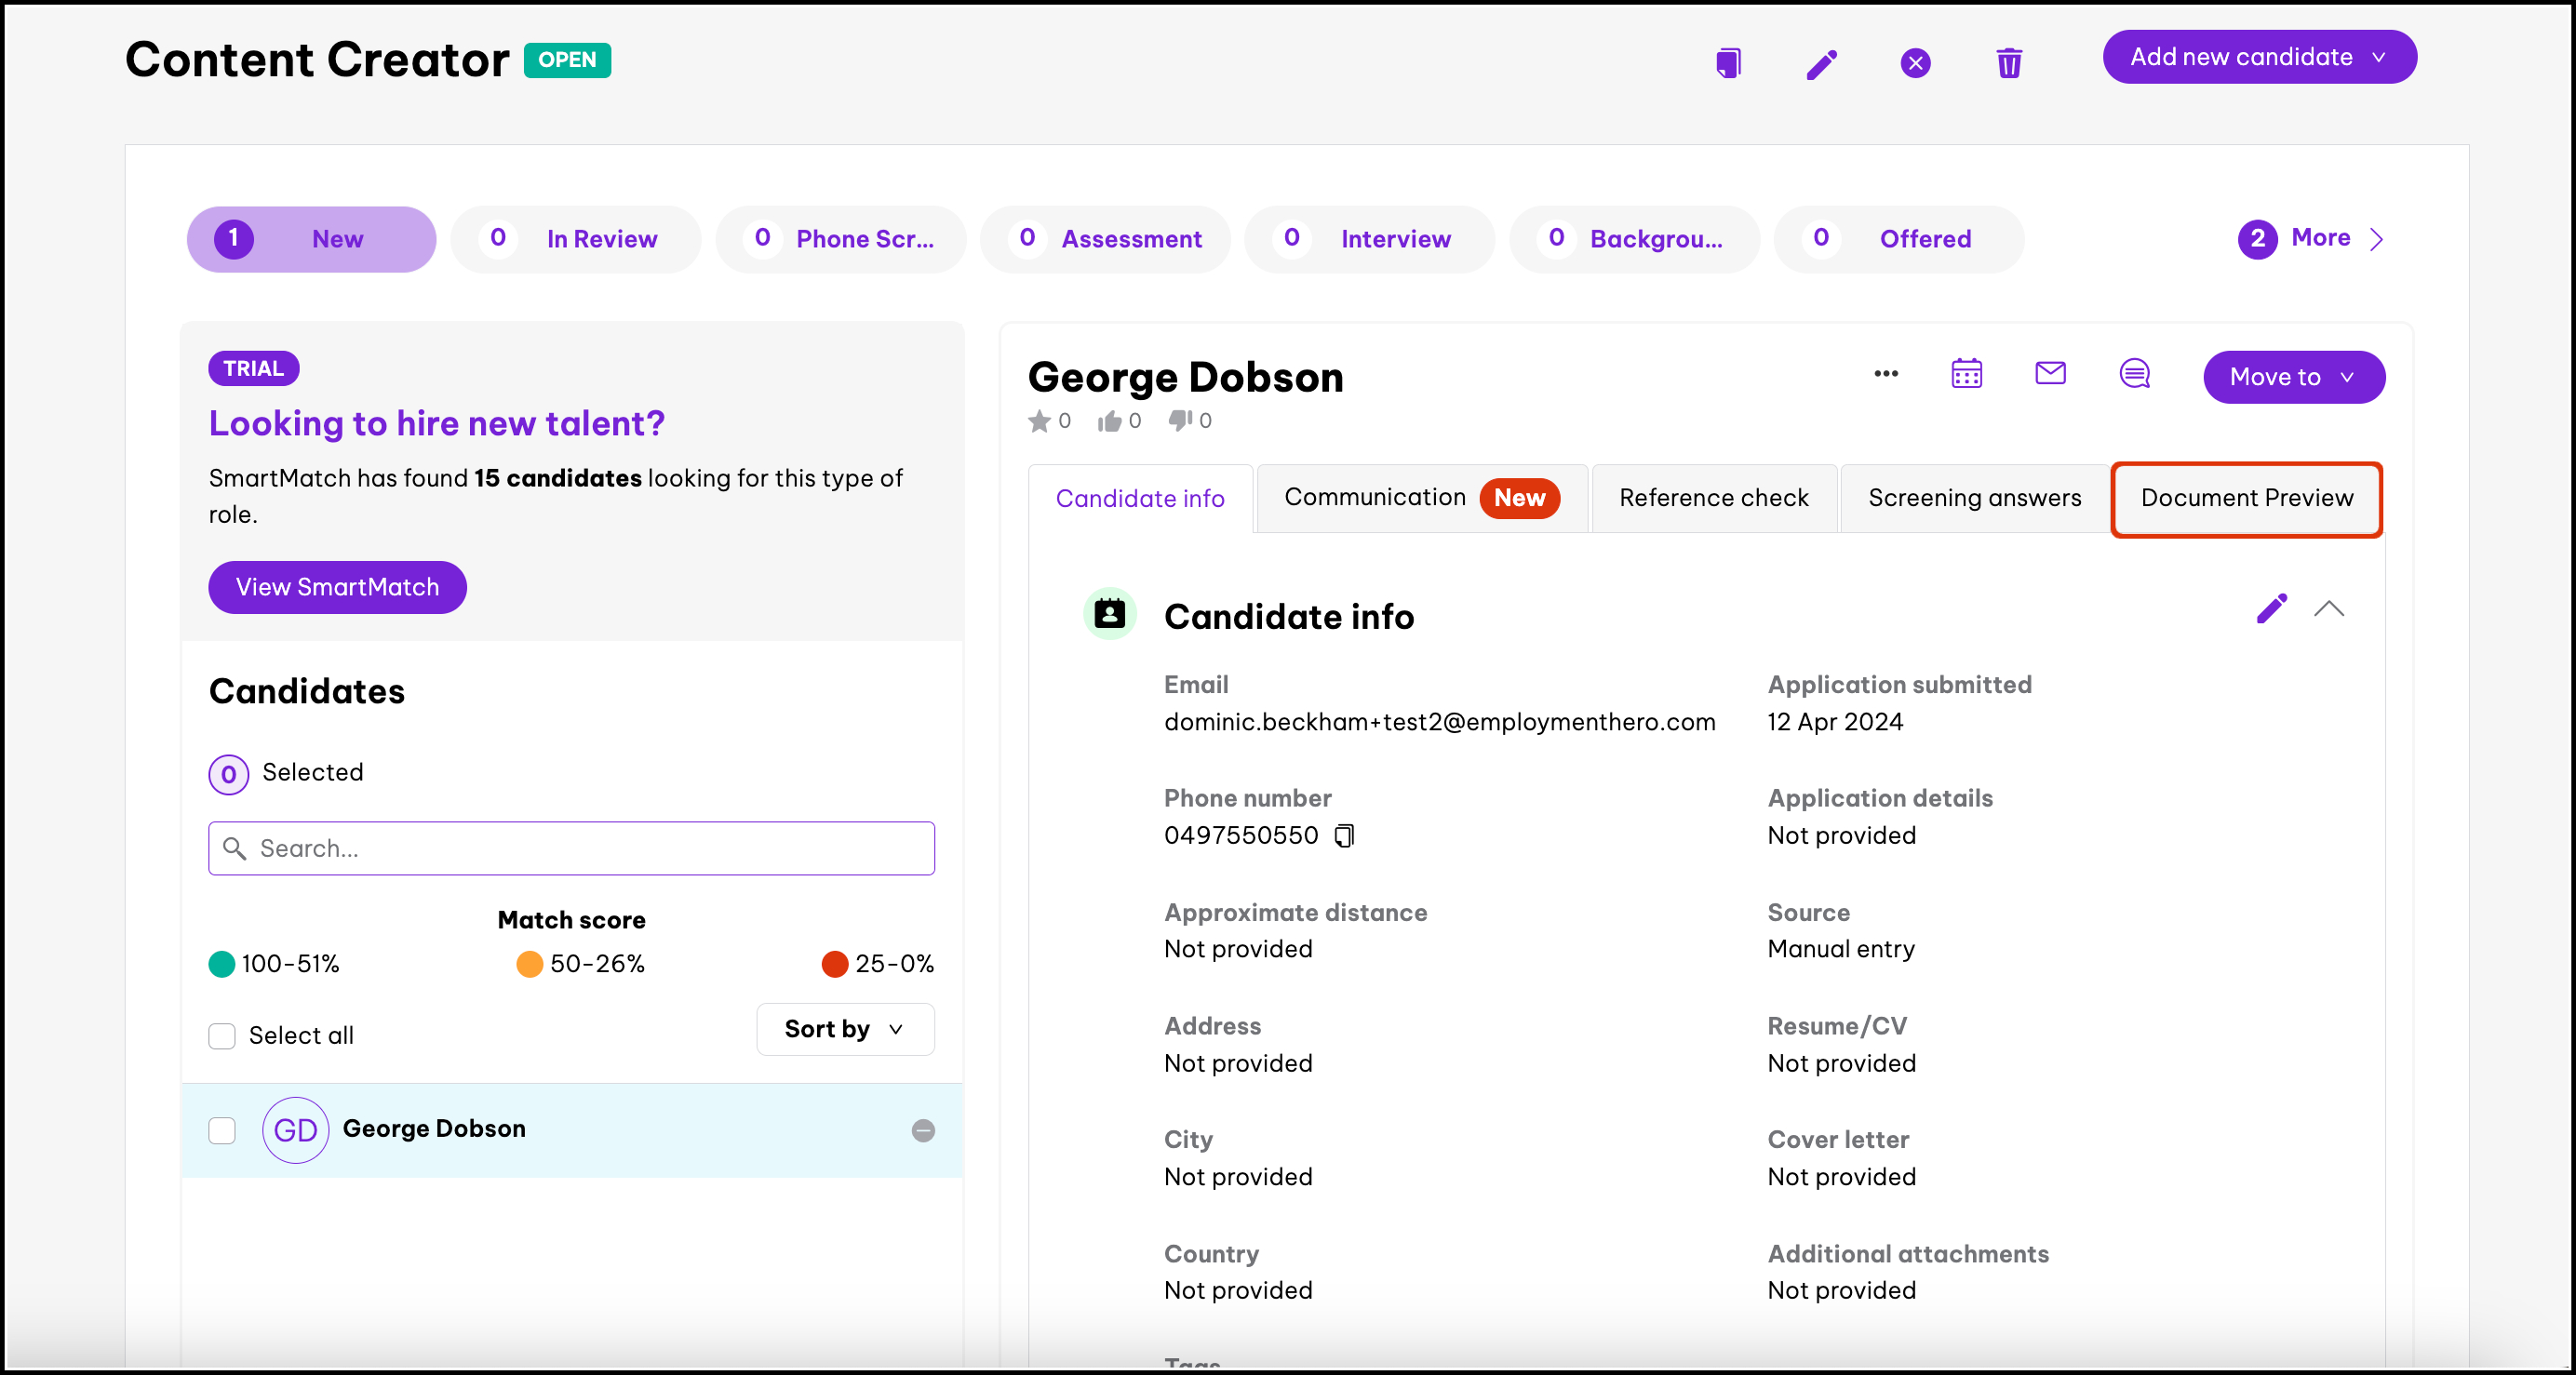Viewport: 2576px width, 1375px height.
Task: Click the pencil icon beside Content Creator title
Action: [1821, 64]
